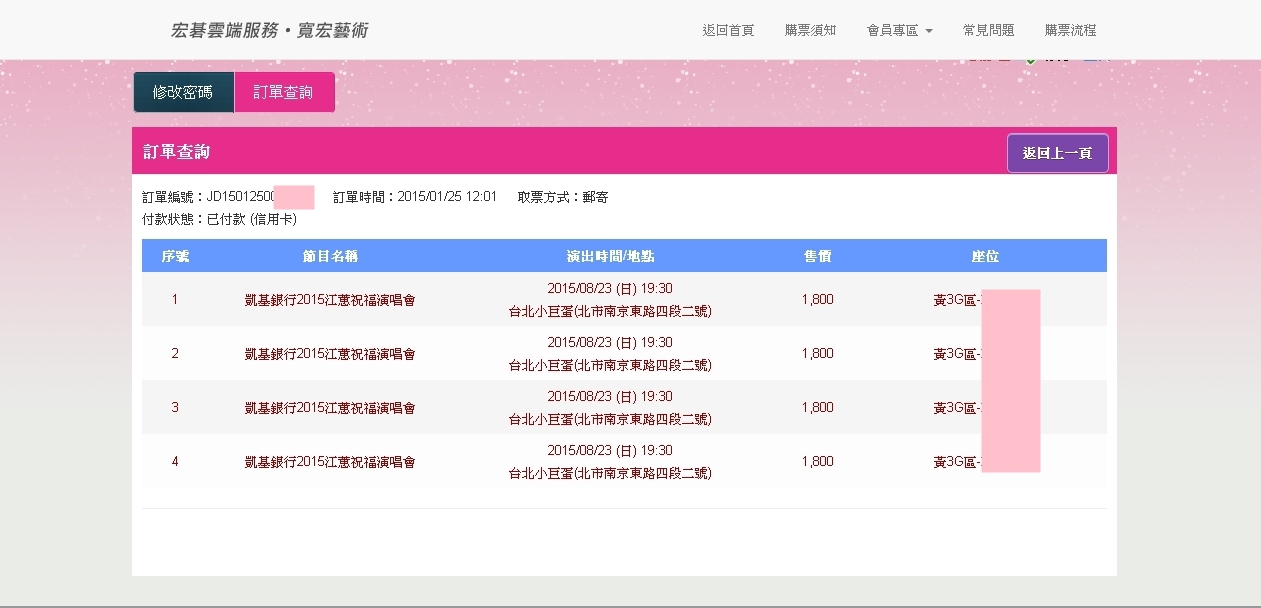Click program name in row 4
Image resolution: width=1261 pixels, height=608 pixels.
tap(330, 462)
